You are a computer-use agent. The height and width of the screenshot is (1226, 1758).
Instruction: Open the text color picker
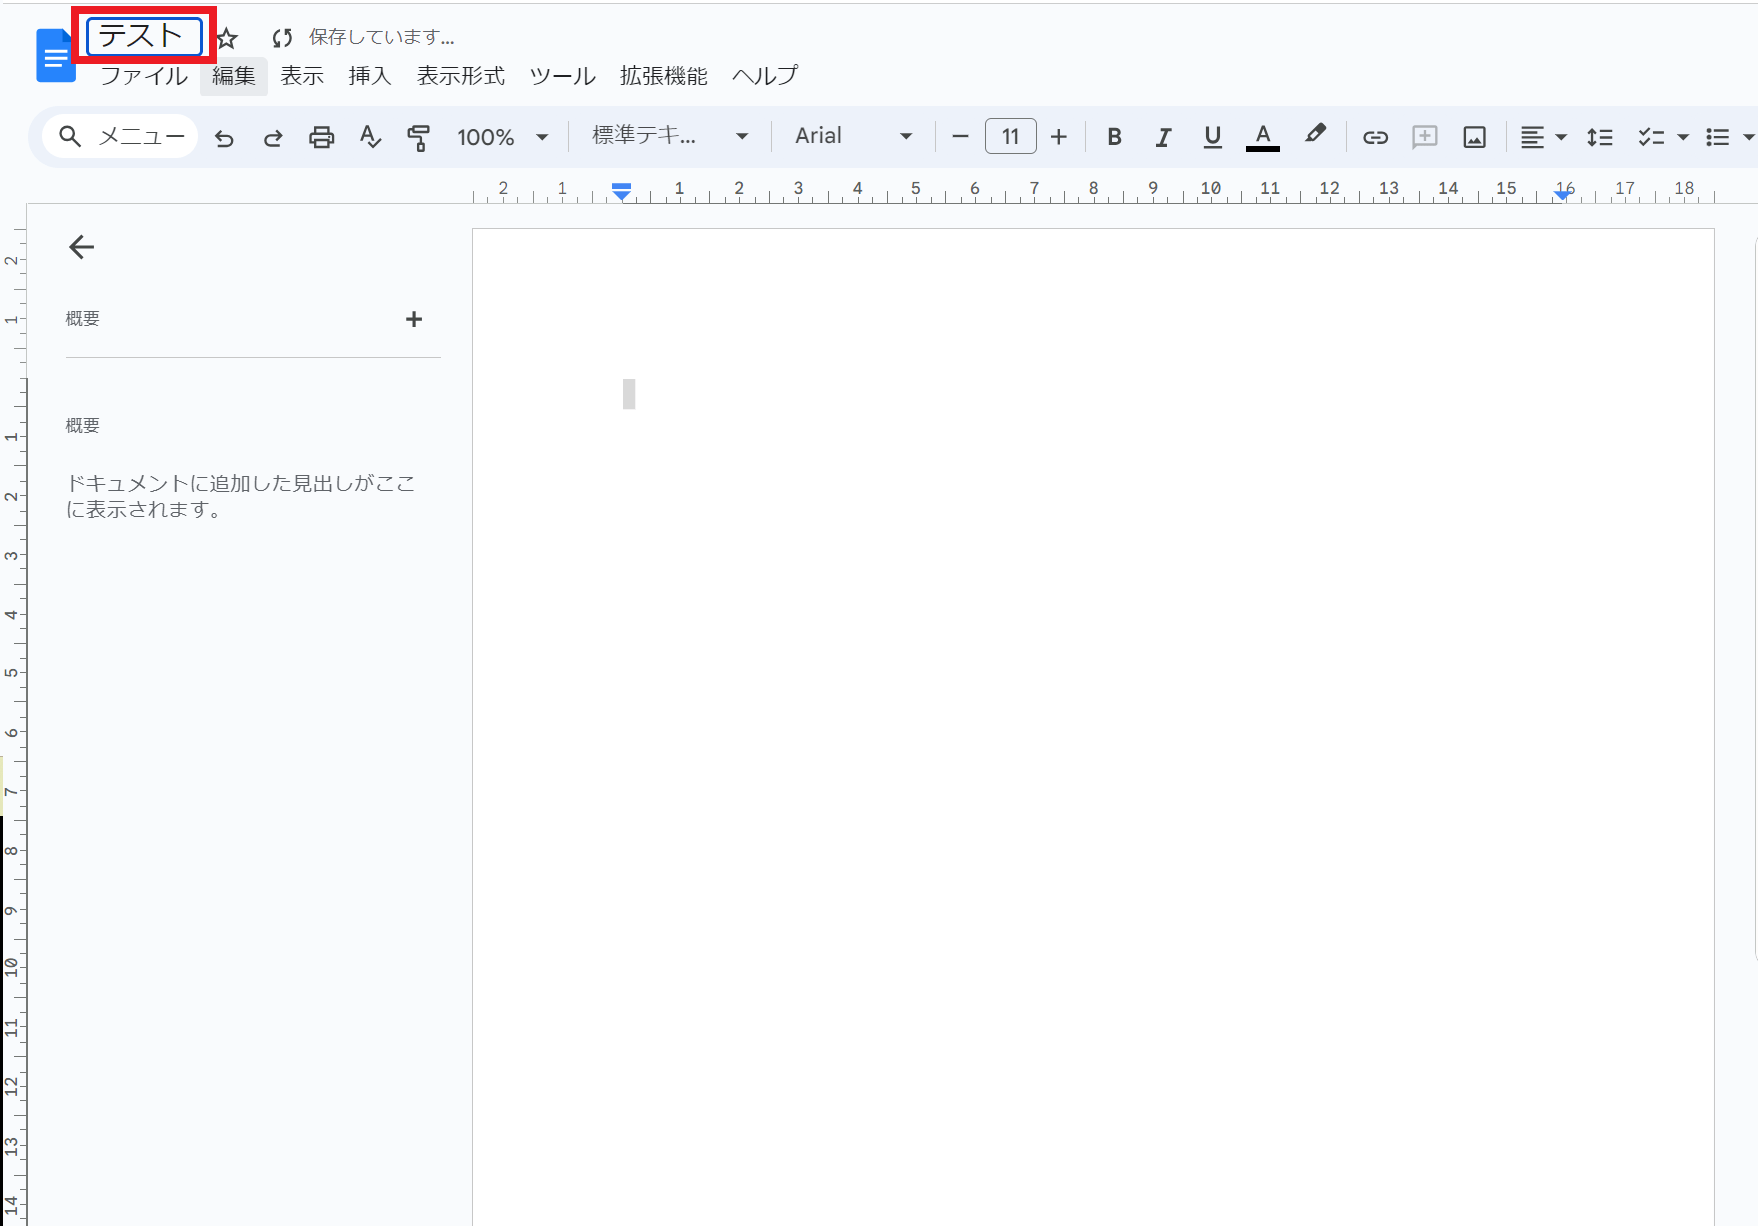1263,137
